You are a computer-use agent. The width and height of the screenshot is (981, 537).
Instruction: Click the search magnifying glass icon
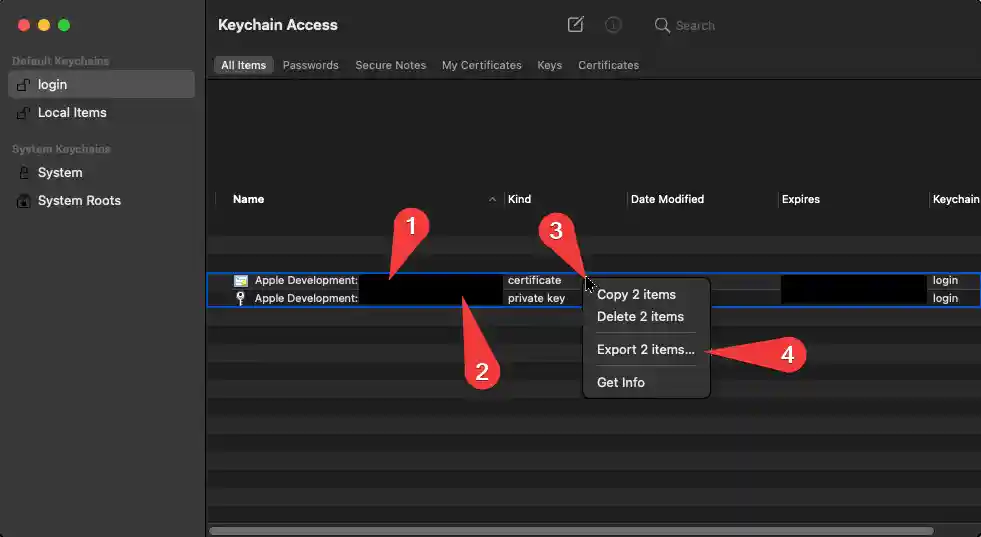[x=662, y=25]
